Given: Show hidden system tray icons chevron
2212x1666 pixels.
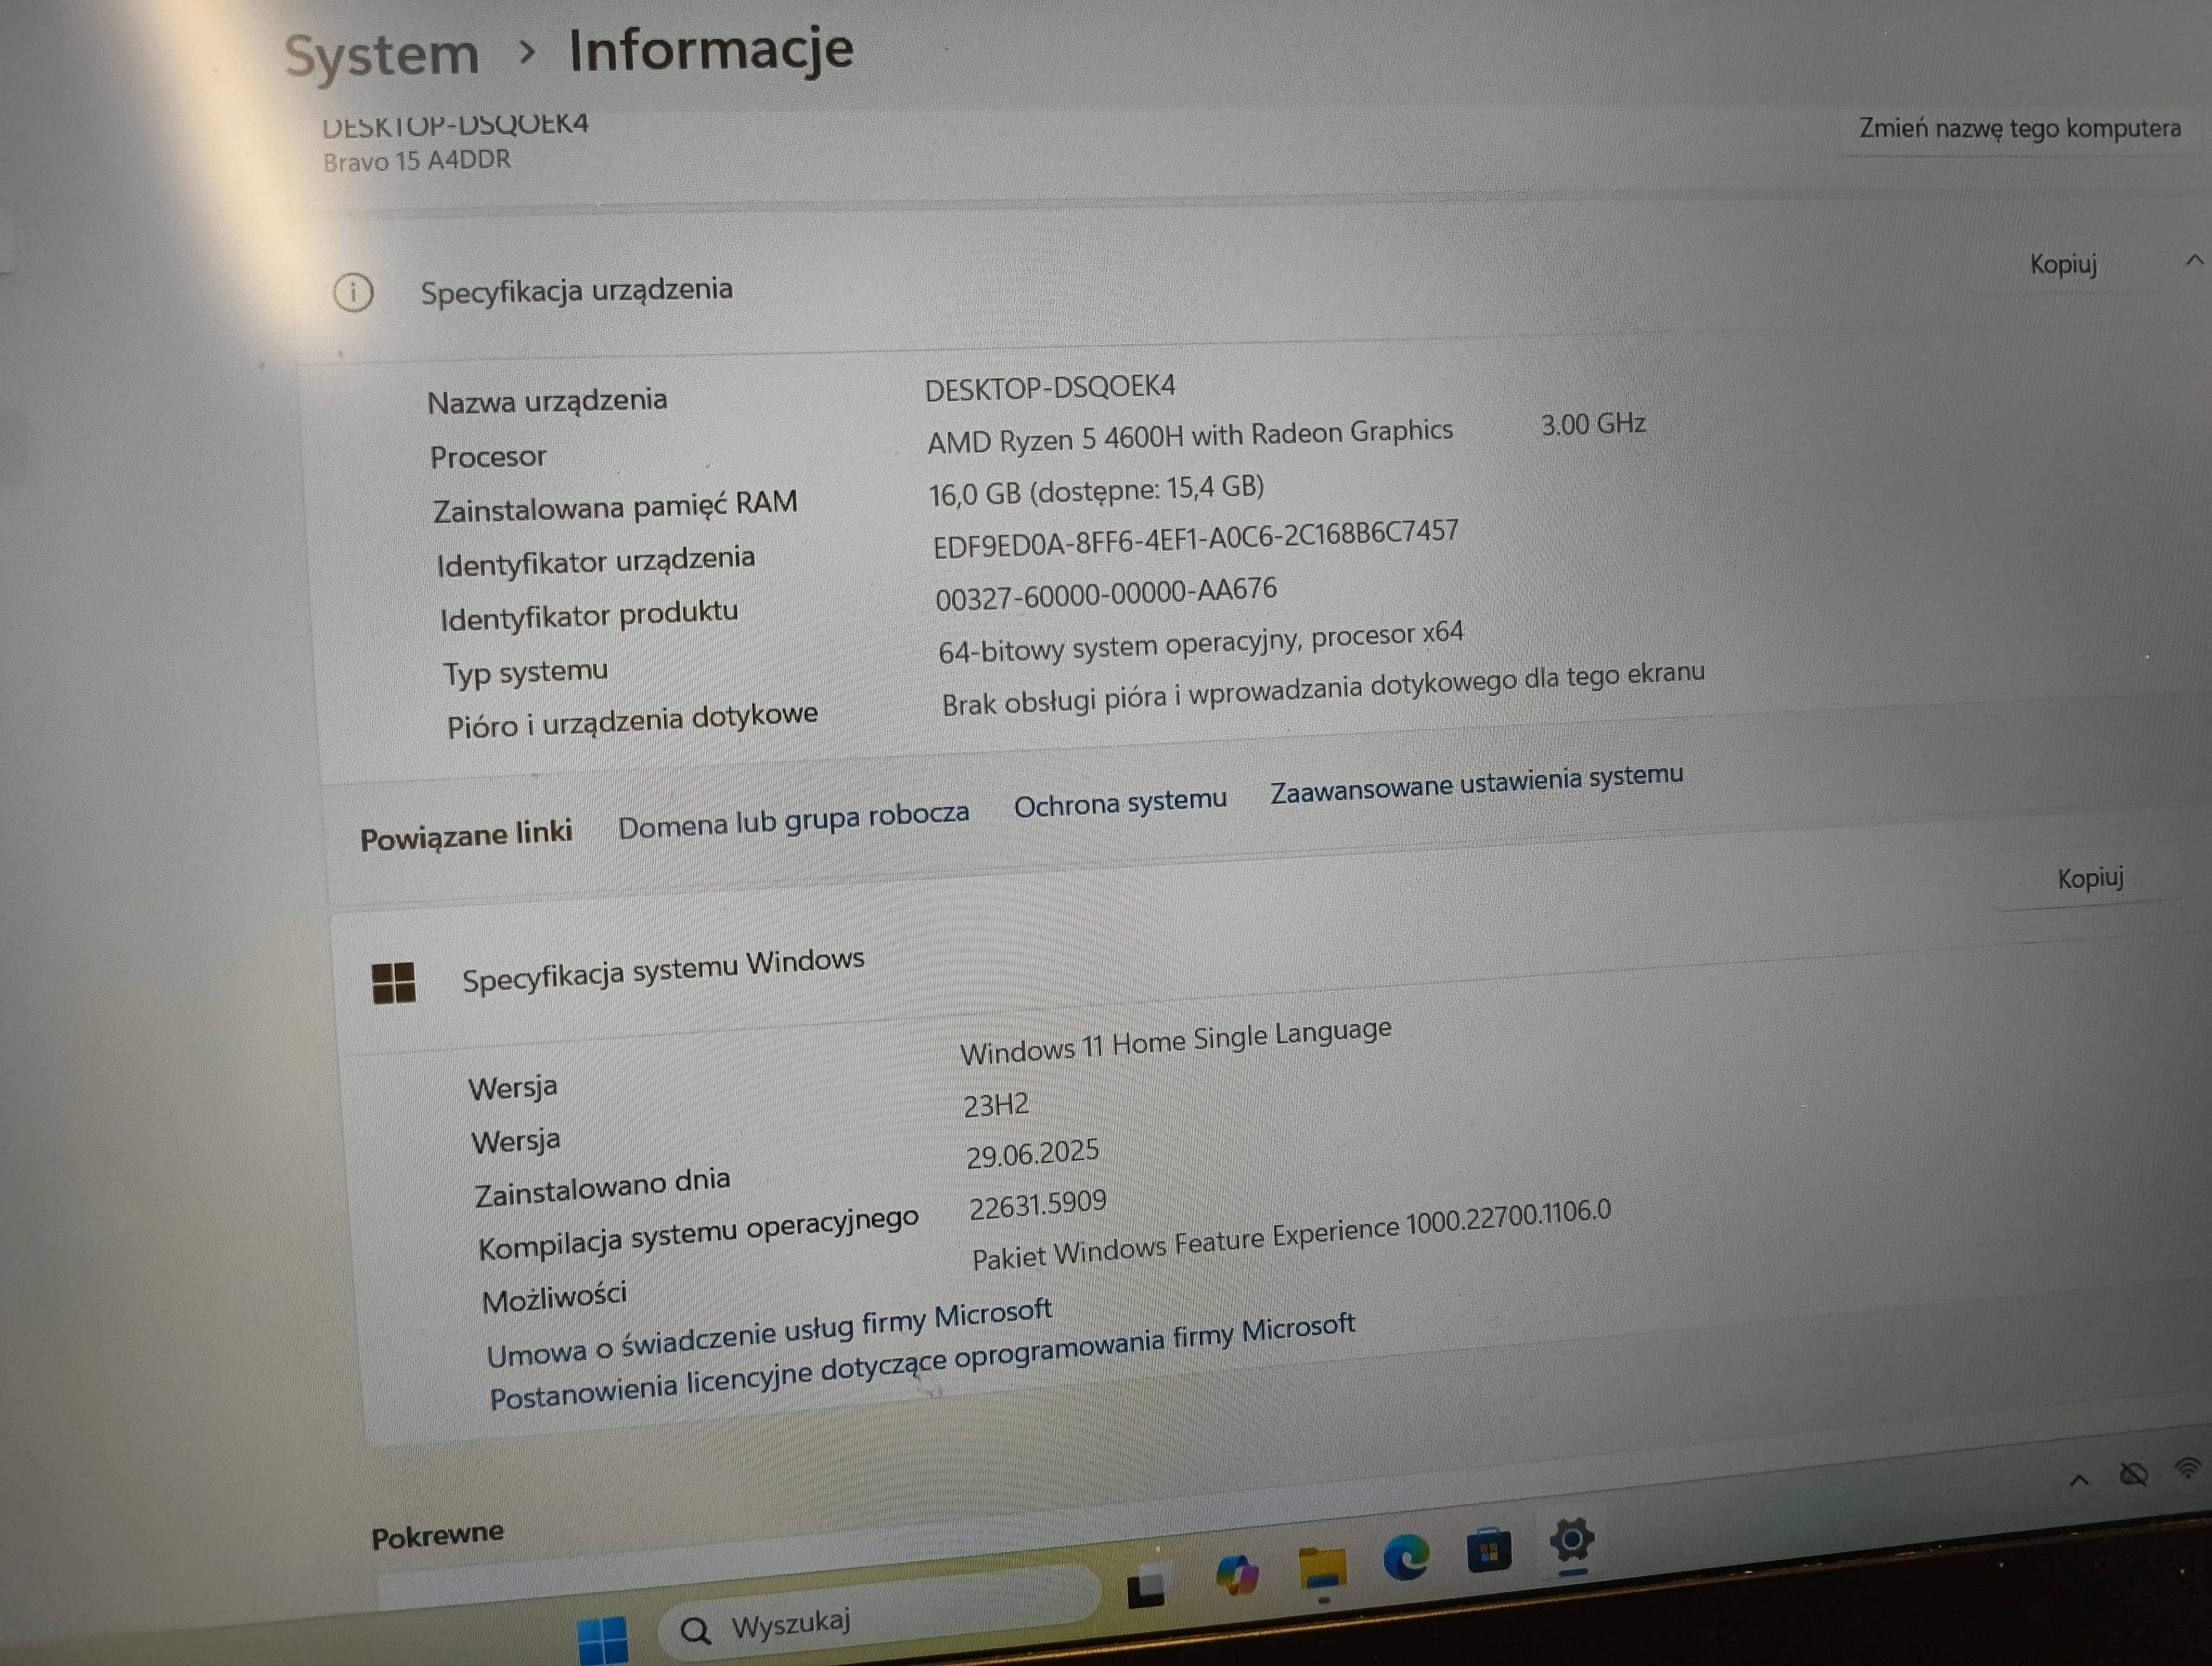Looking at the screenshot, I should [2079, 1480].
